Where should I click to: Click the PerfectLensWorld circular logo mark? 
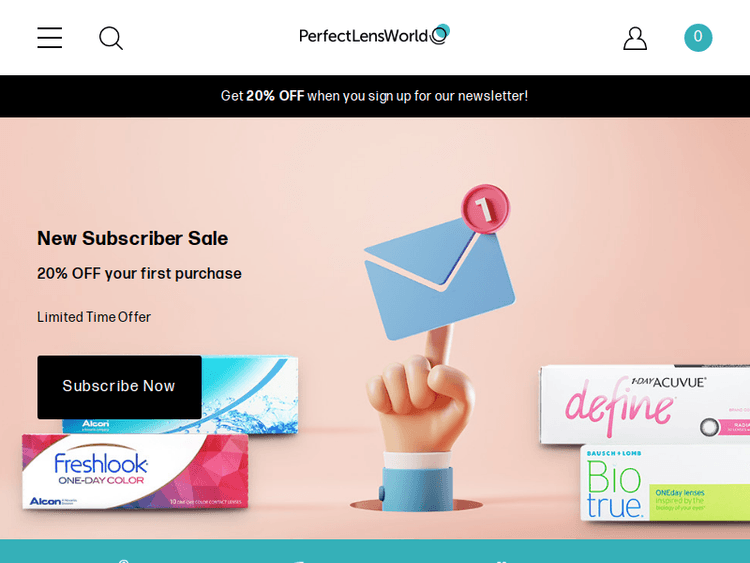coord(440,34)
